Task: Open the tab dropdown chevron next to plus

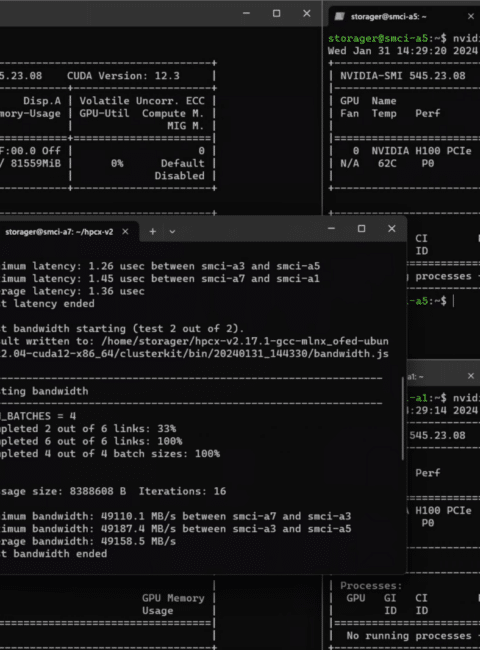Action: (172, 232)
